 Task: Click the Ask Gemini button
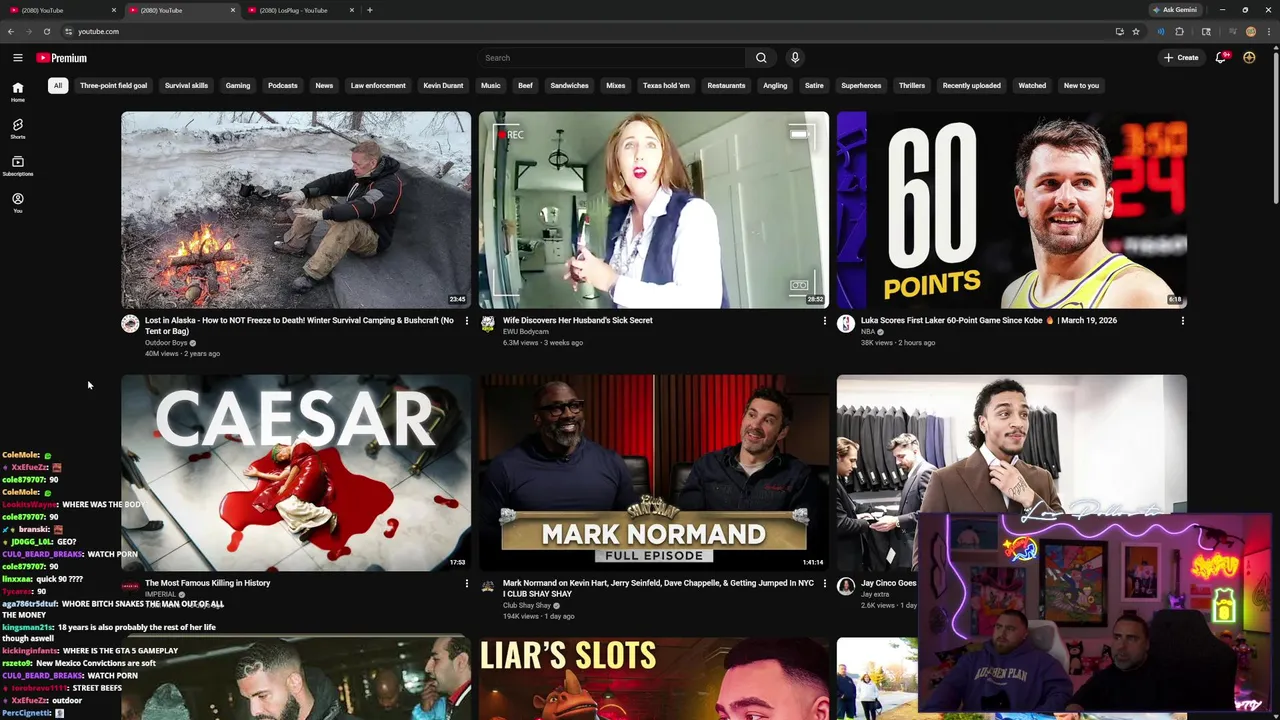tap(1175, 10)
